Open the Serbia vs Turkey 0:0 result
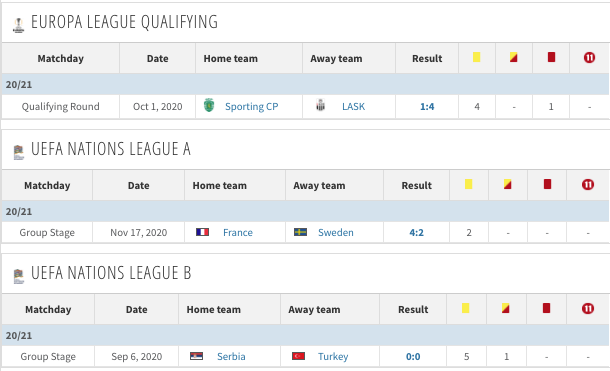The width and height of the screenshot is (610, 371). [x=413, y=357]
